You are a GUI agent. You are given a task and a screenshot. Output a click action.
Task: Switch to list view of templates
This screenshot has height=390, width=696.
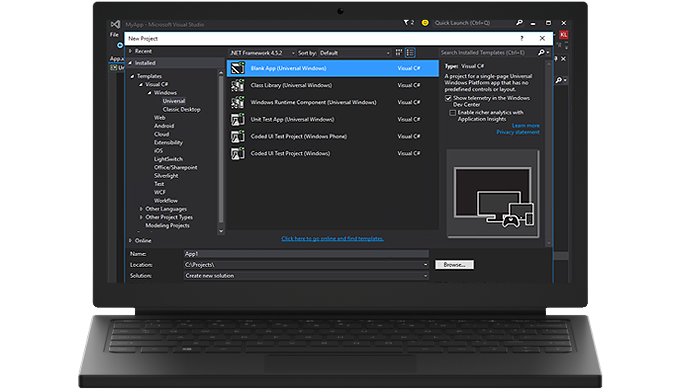click(x=410, y=52)
